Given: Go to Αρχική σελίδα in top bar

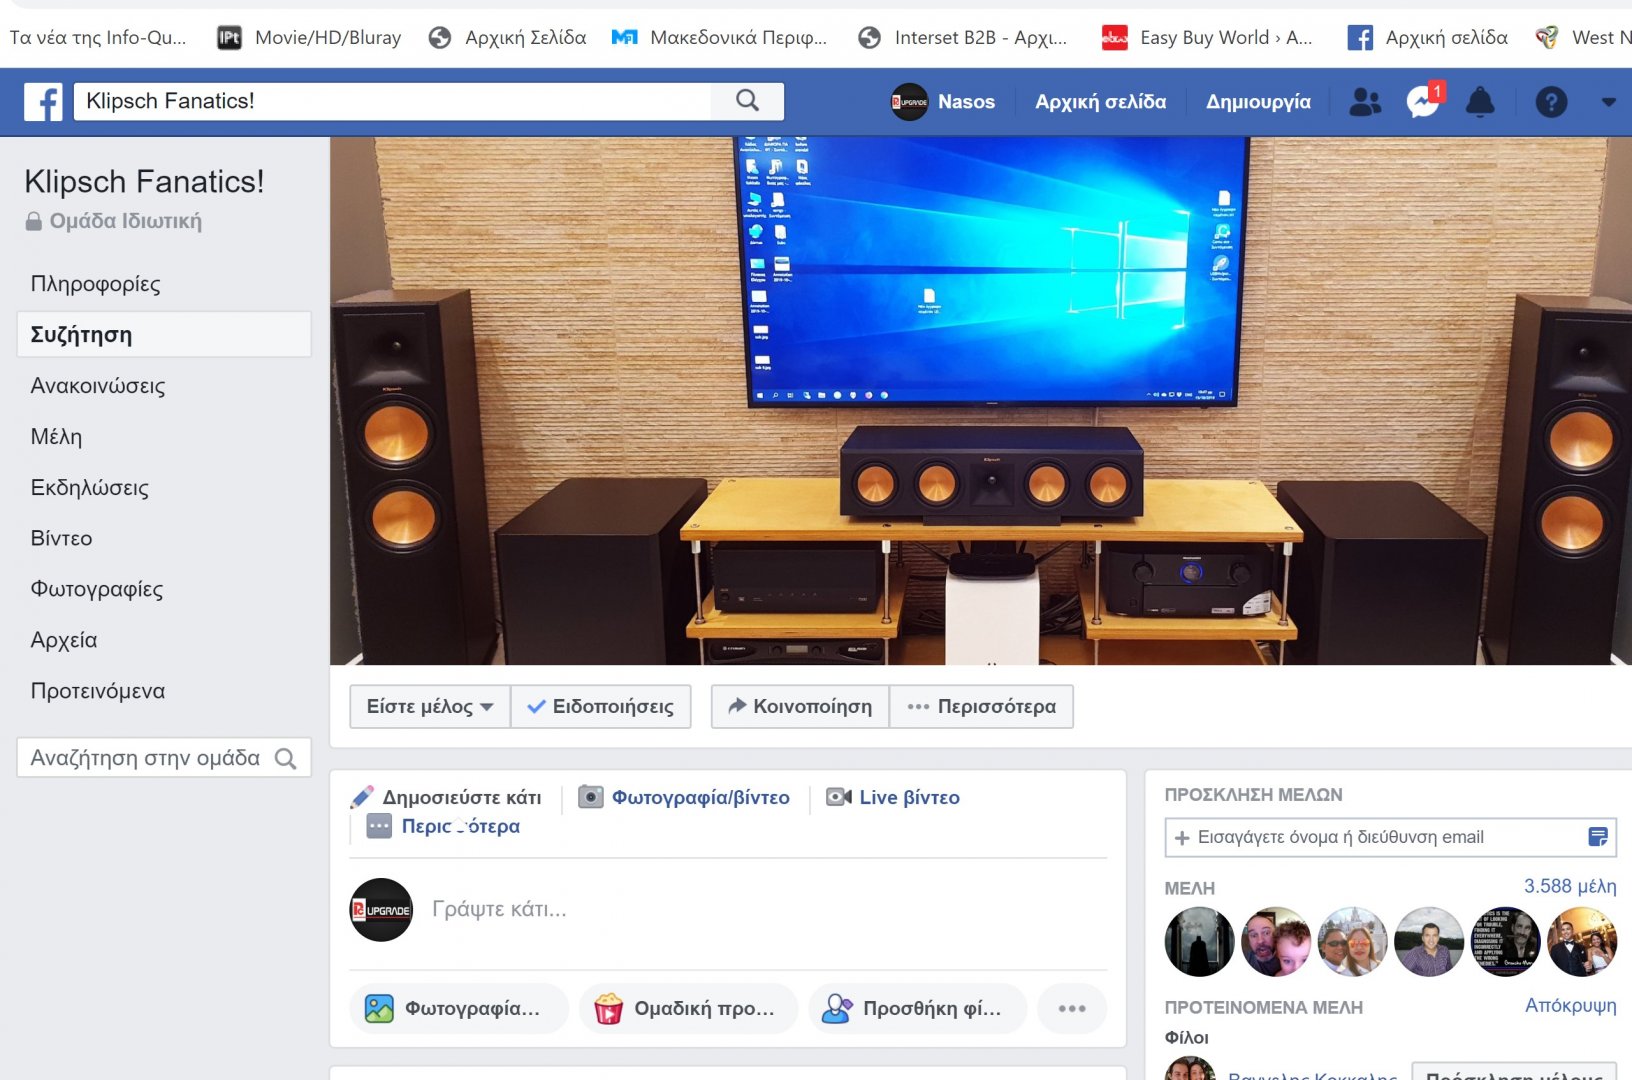Looking at the screenshot, I should pos(1100,102).
